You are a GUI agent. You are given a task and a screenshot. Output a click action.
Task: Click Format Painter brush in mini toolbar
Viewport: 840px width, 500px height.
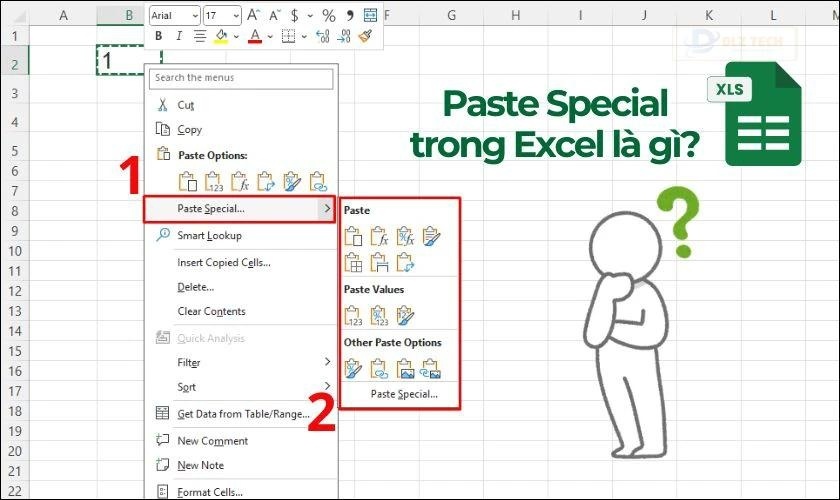[x=366, y=36]
